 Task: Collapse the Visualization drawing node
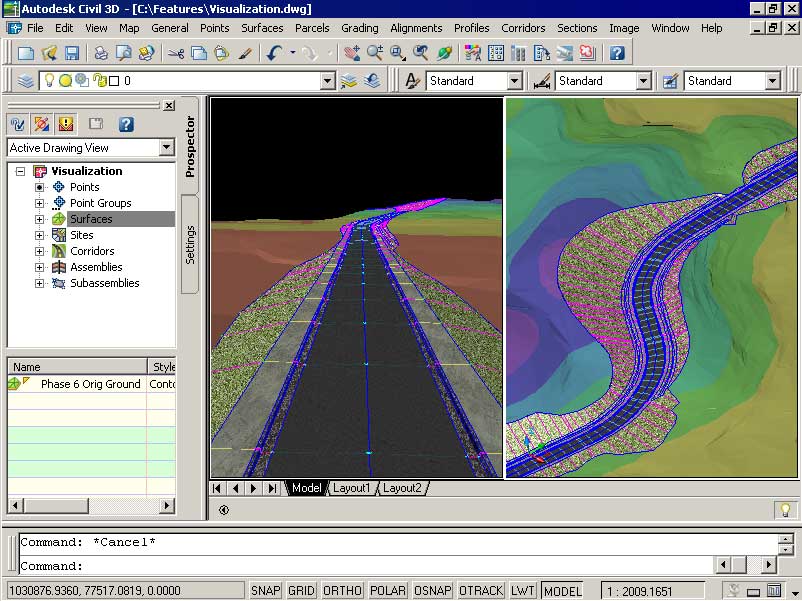coord(21,171)
